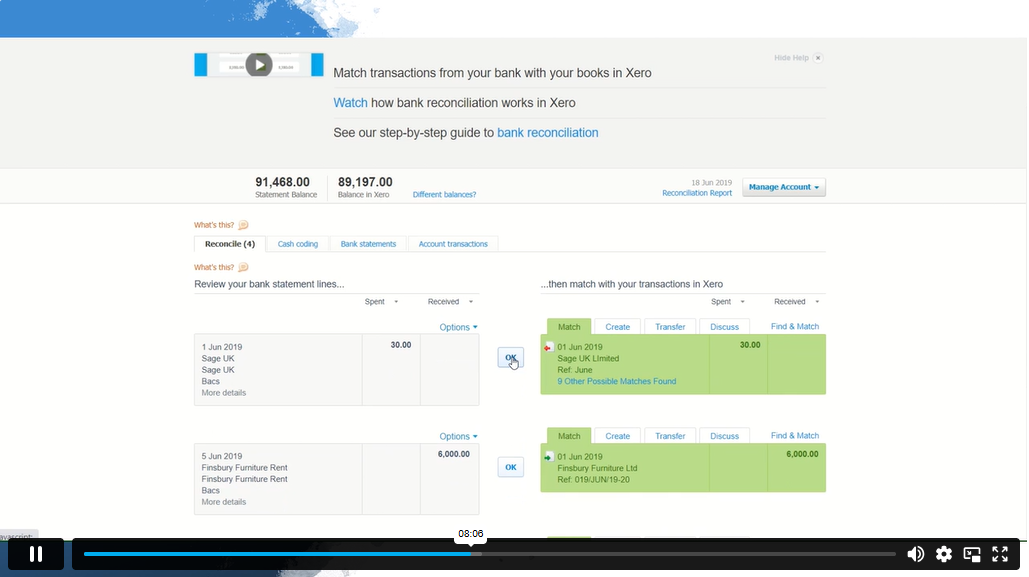Viewport: 1029px width, 577px height.
Task: Play the bank reconciliation help video thumbnail
Action: (x=259, y=65)
